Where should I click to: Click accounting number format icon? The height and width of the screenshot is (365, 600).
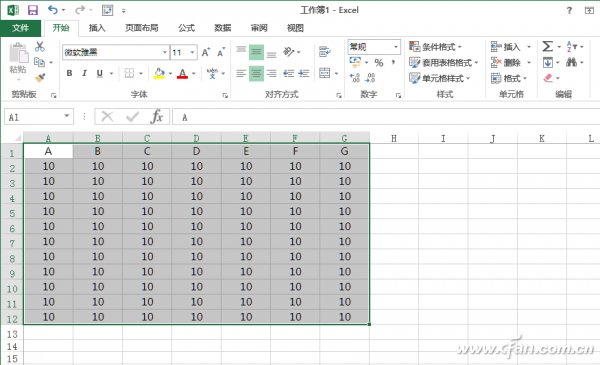pos(355,62)
